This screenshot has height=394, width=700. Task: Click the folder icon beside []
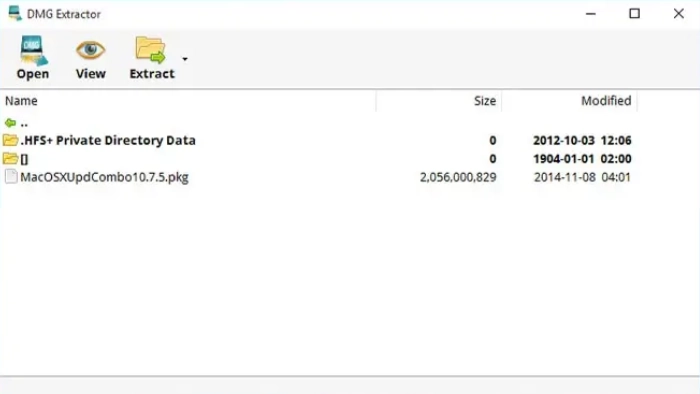tap(10, 158)
